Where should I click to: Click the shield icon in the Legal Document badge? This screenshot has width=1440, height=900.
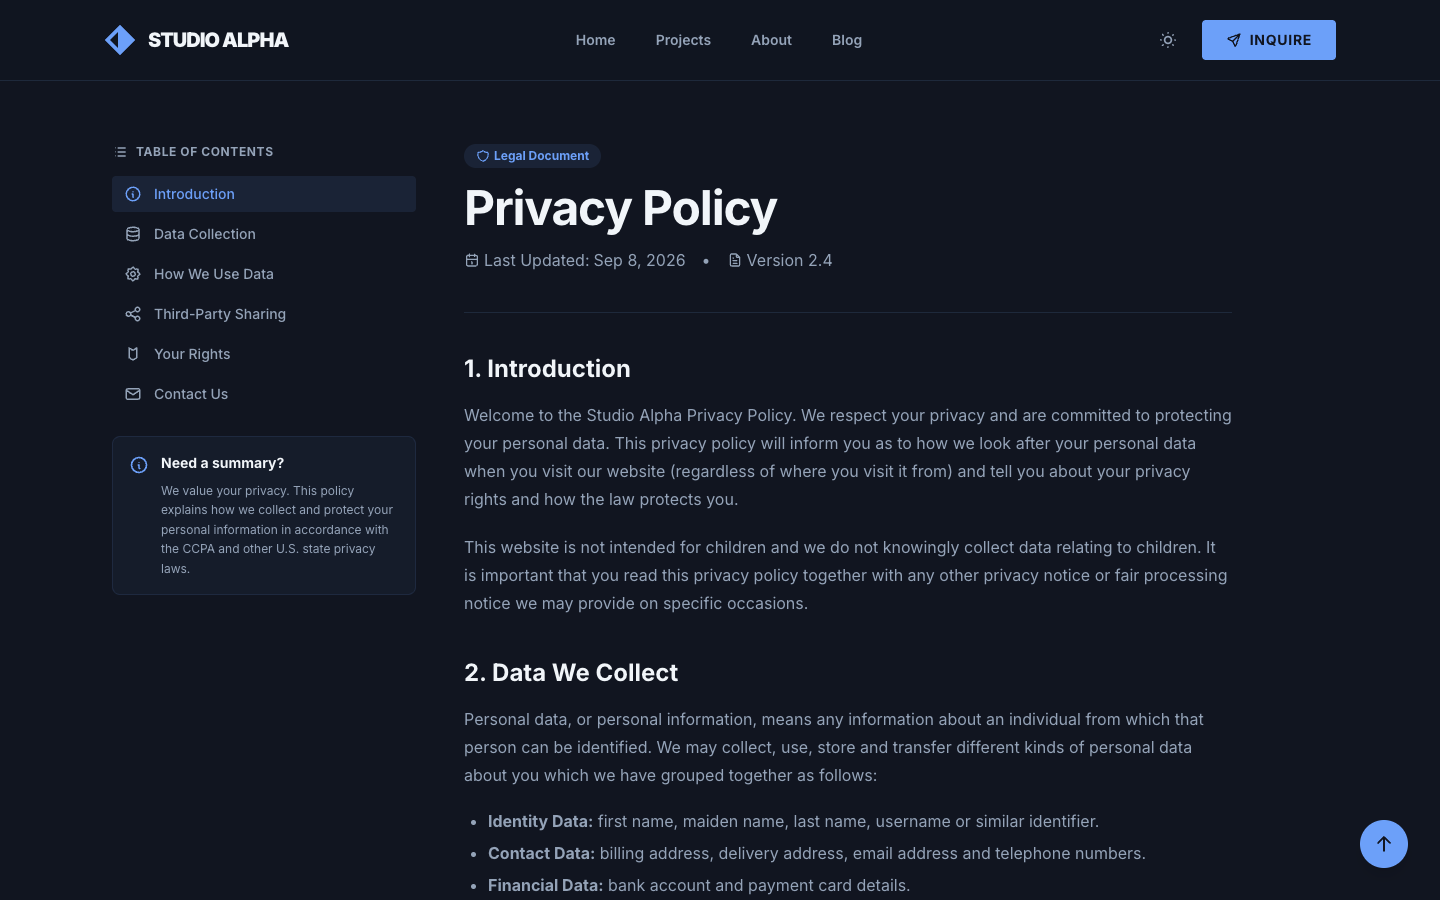click(x=482, y=156)
